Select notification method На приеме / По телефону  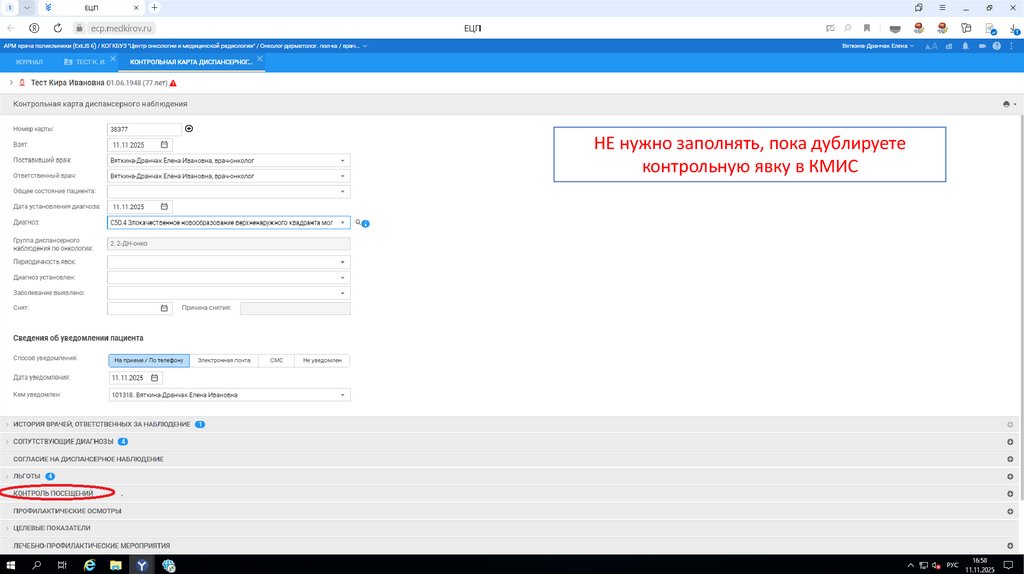[x=149, y=360]
